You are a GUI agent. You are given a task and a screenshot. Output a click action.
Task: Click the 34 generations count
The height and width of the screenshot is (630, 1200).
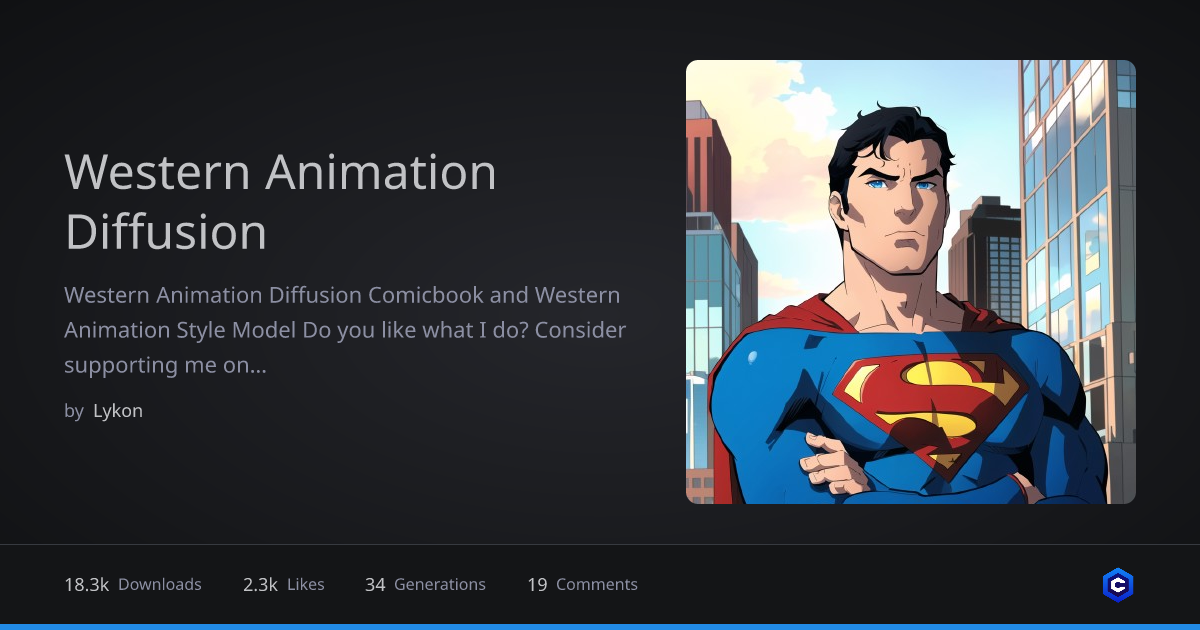pyautogui.click(x=375, y=585)
